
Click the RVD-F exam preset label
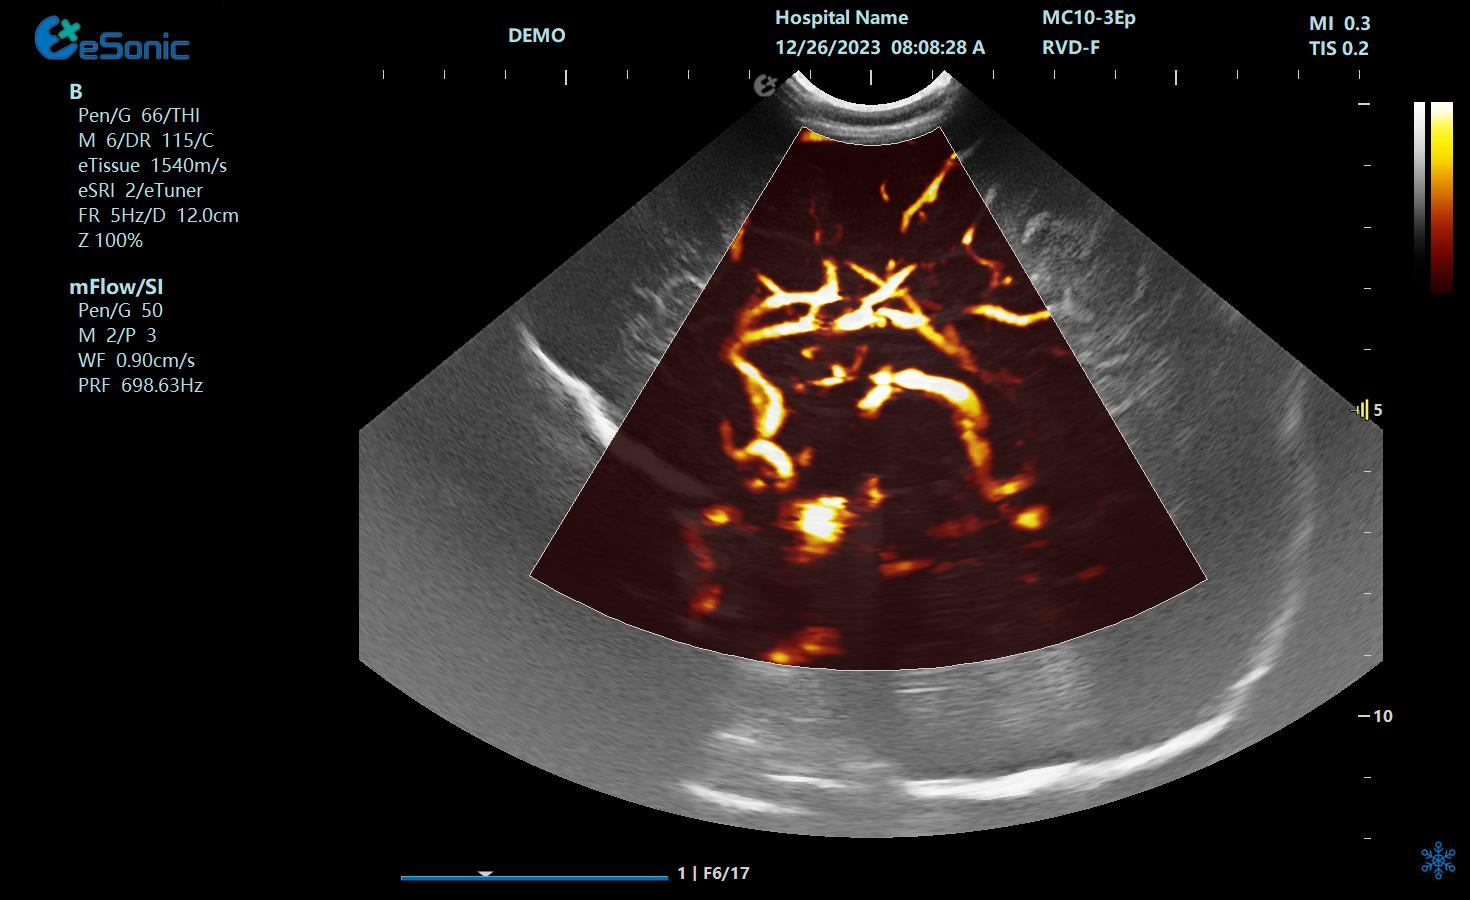click(x=1070, y=47)
